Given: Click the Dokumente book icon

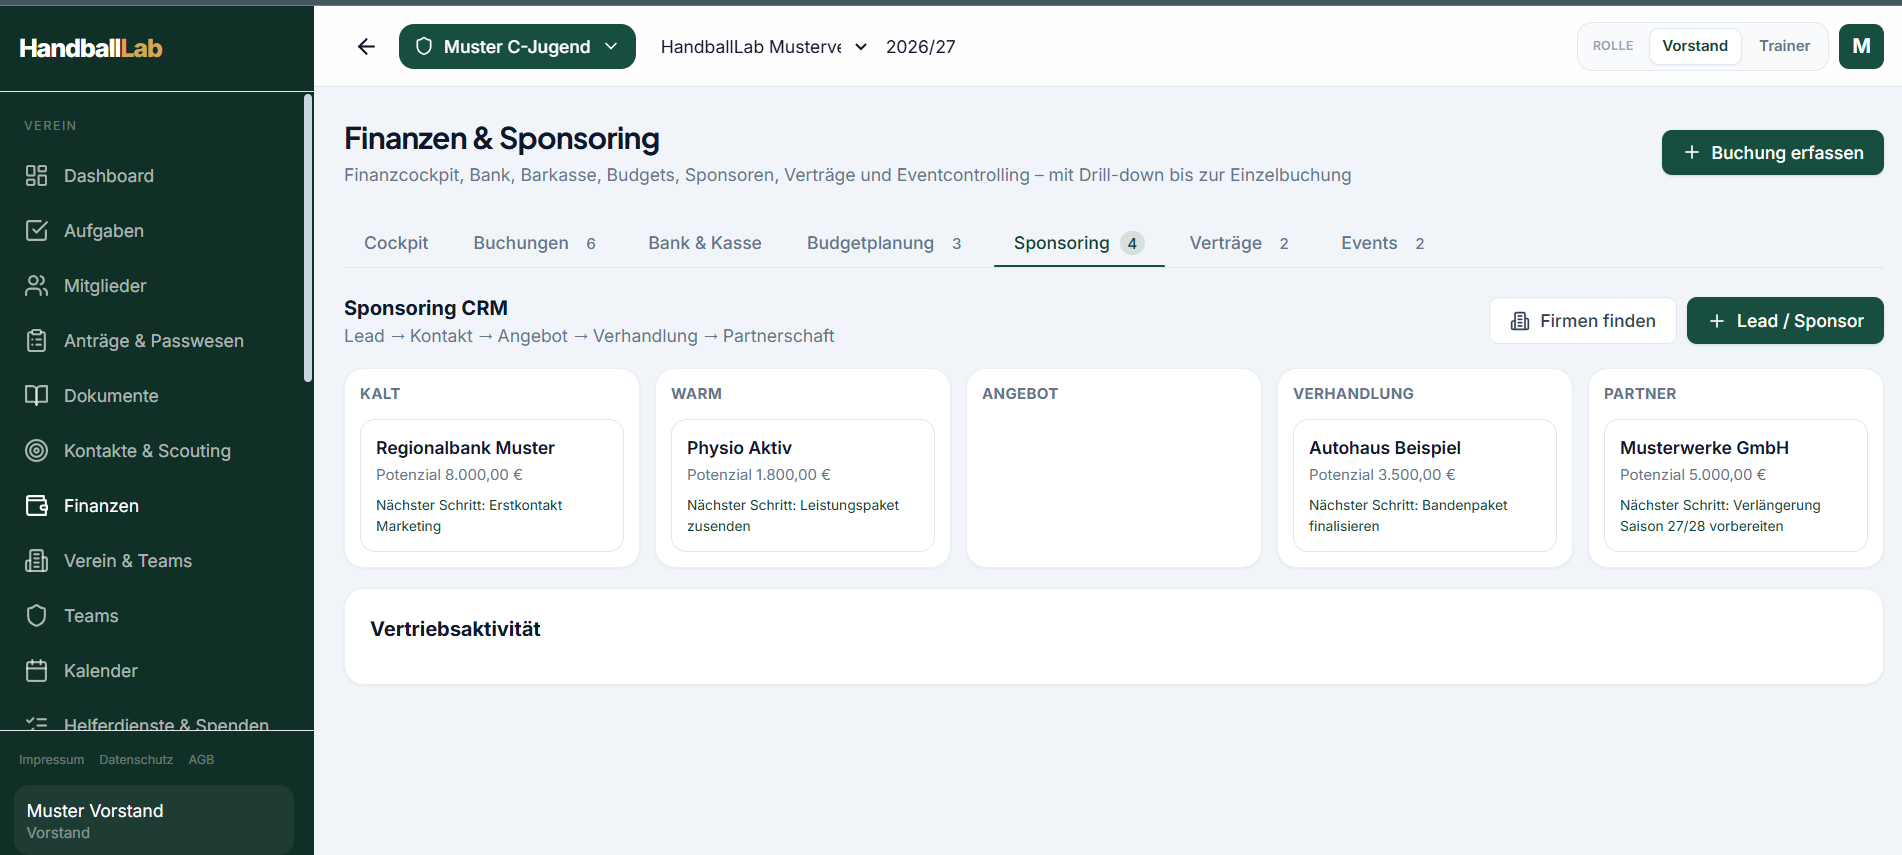Looking at the screenshot, I should point(36,396).
